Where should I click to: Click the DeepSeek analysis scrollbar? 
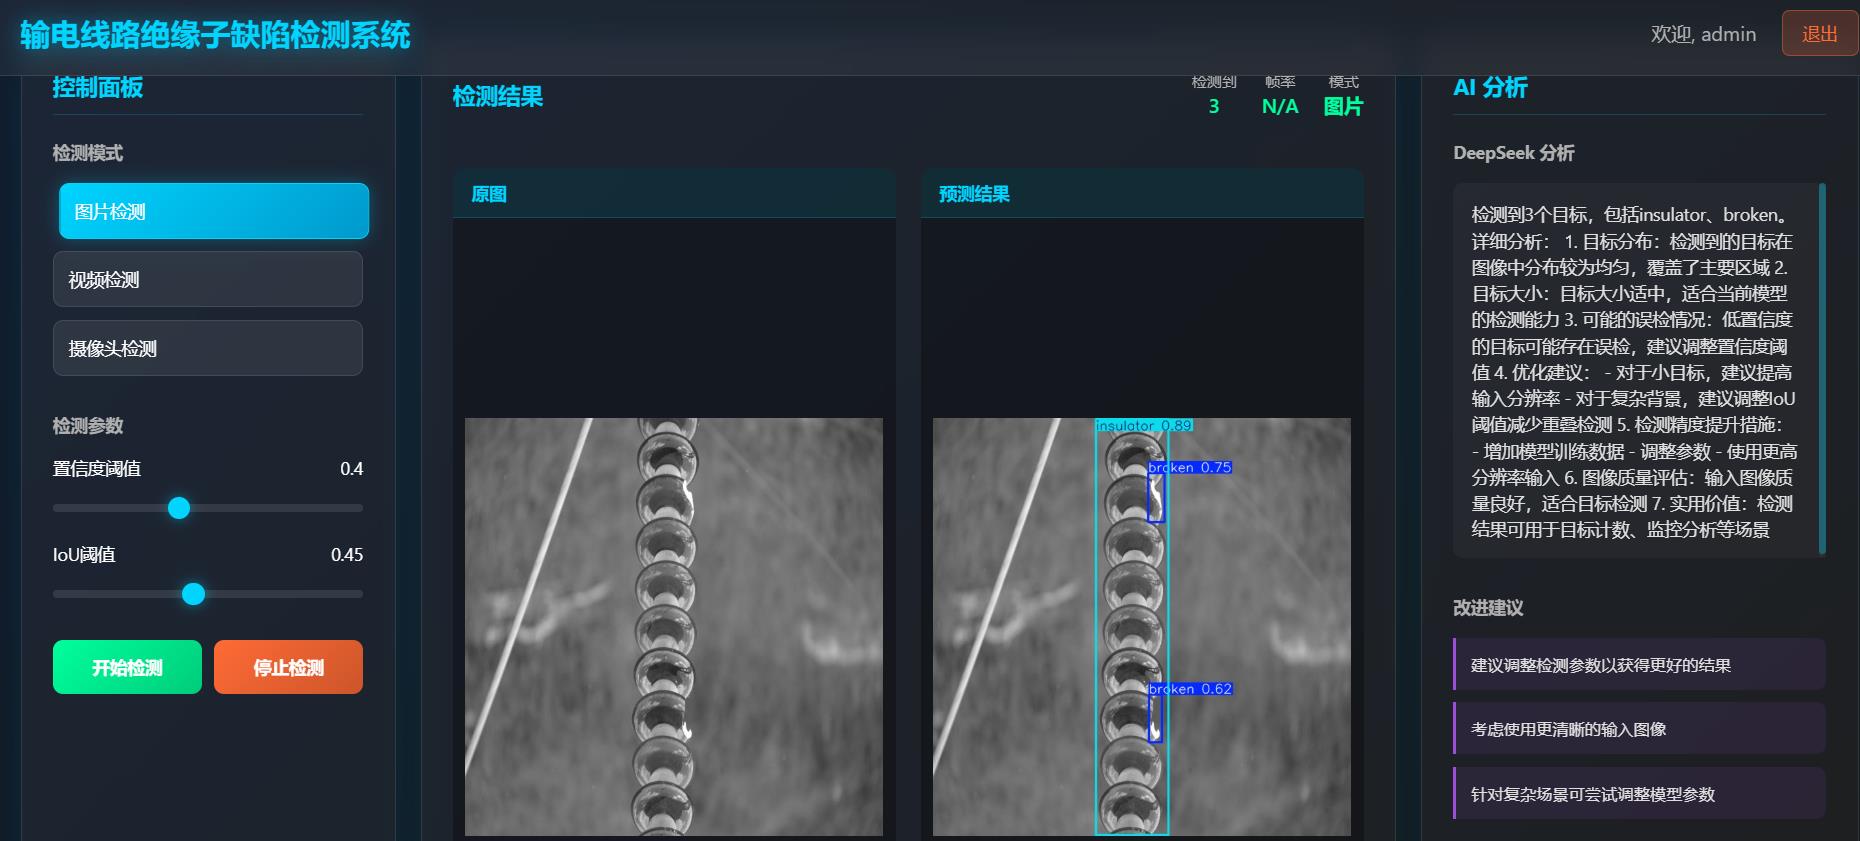click(x=1822, y=369)
